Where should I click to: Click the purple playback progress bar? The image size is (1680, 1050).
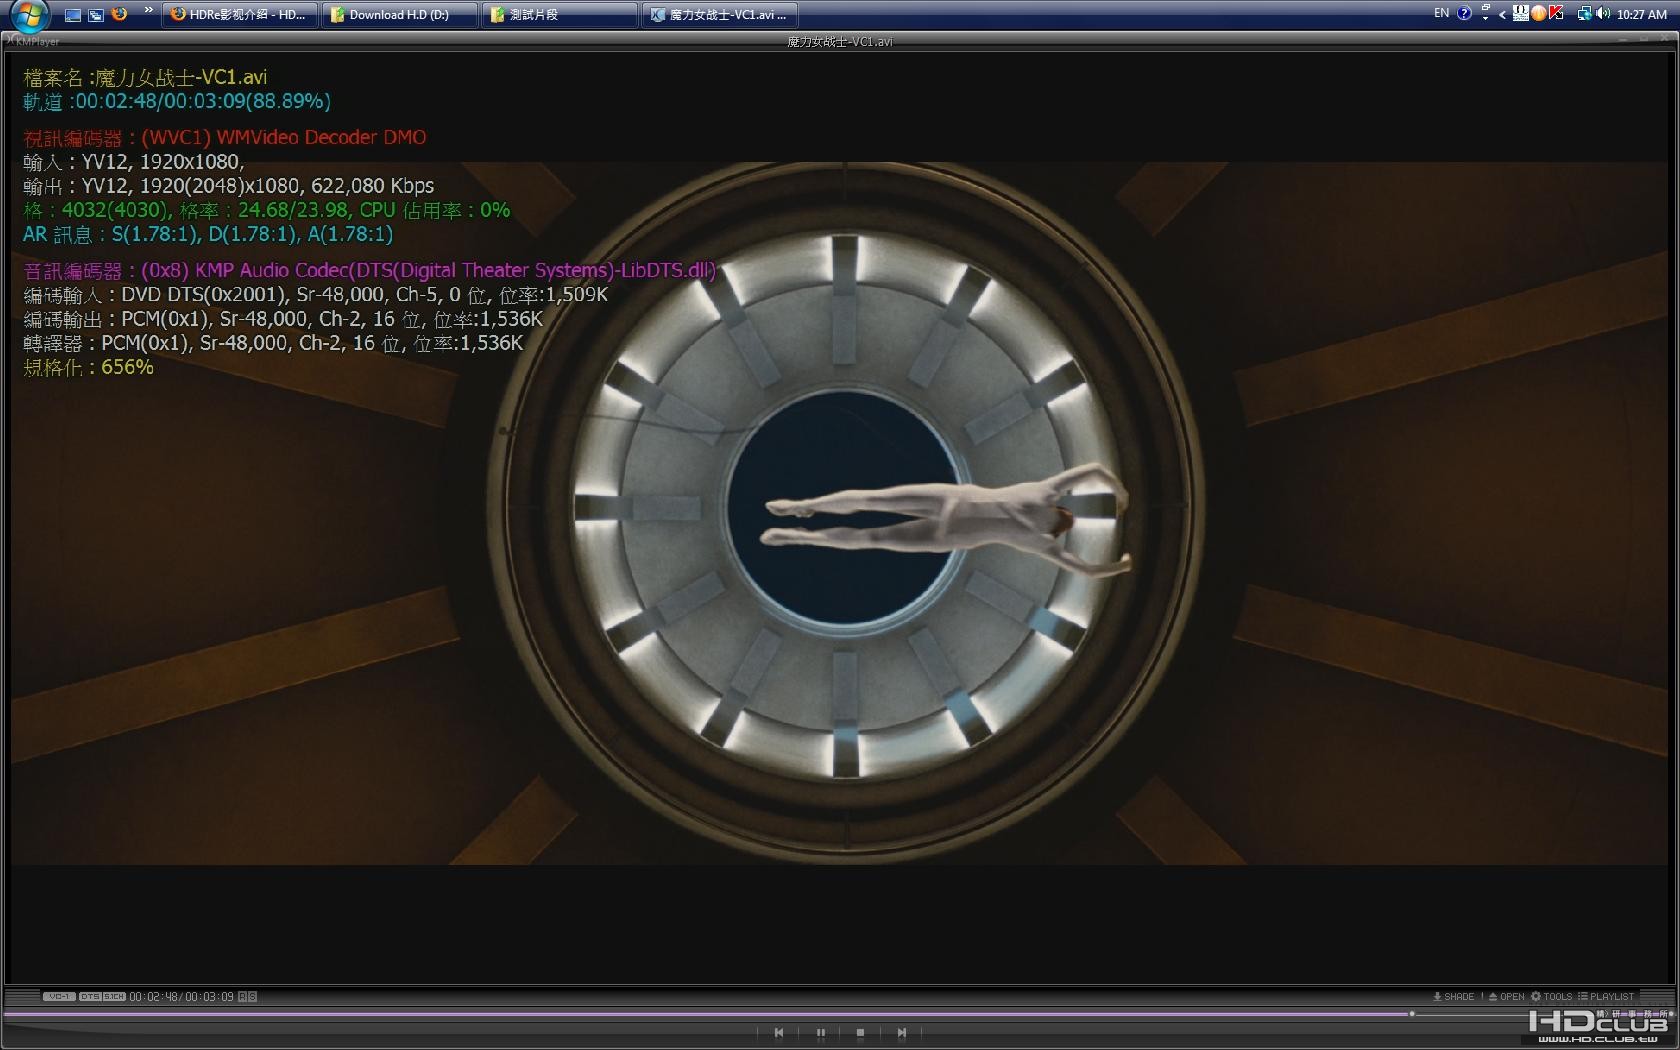706,1013
